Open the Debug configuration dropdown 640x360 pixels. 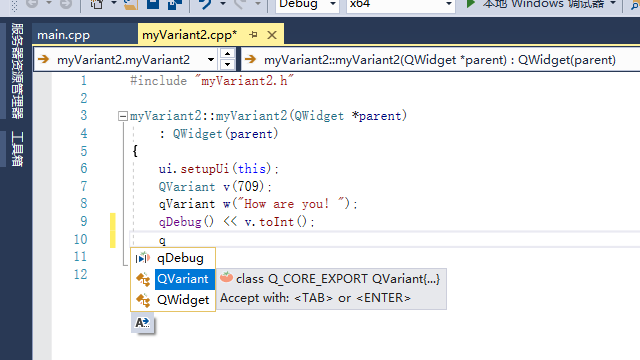click(x=307, y=5)
